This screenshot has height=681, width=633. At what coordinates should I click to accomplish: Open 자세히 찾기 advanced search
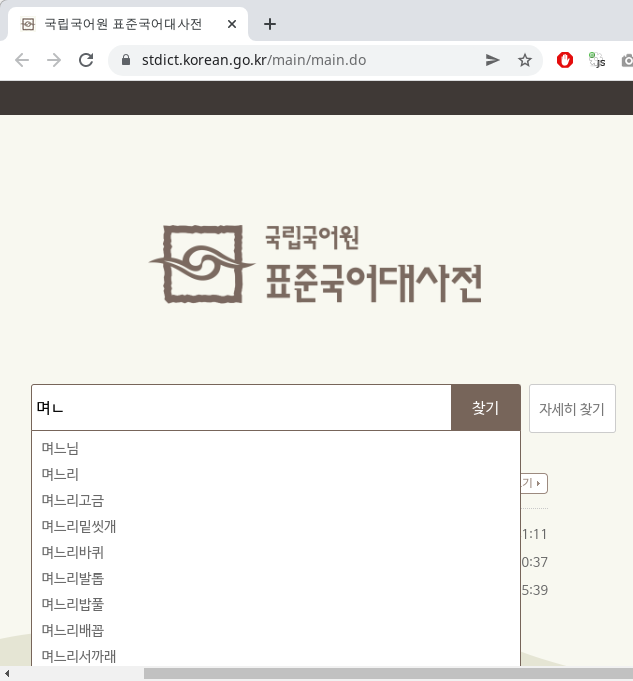572,408
